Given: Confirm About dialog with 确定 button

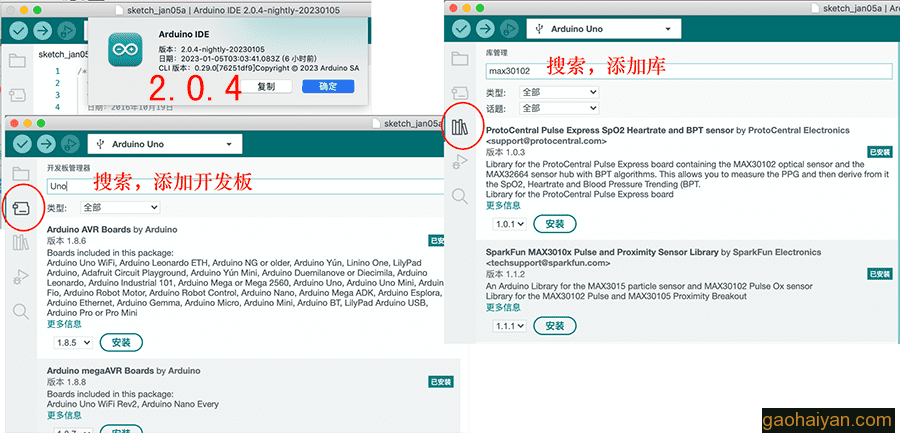Looking at the screenshot, I should coord(328,86).
